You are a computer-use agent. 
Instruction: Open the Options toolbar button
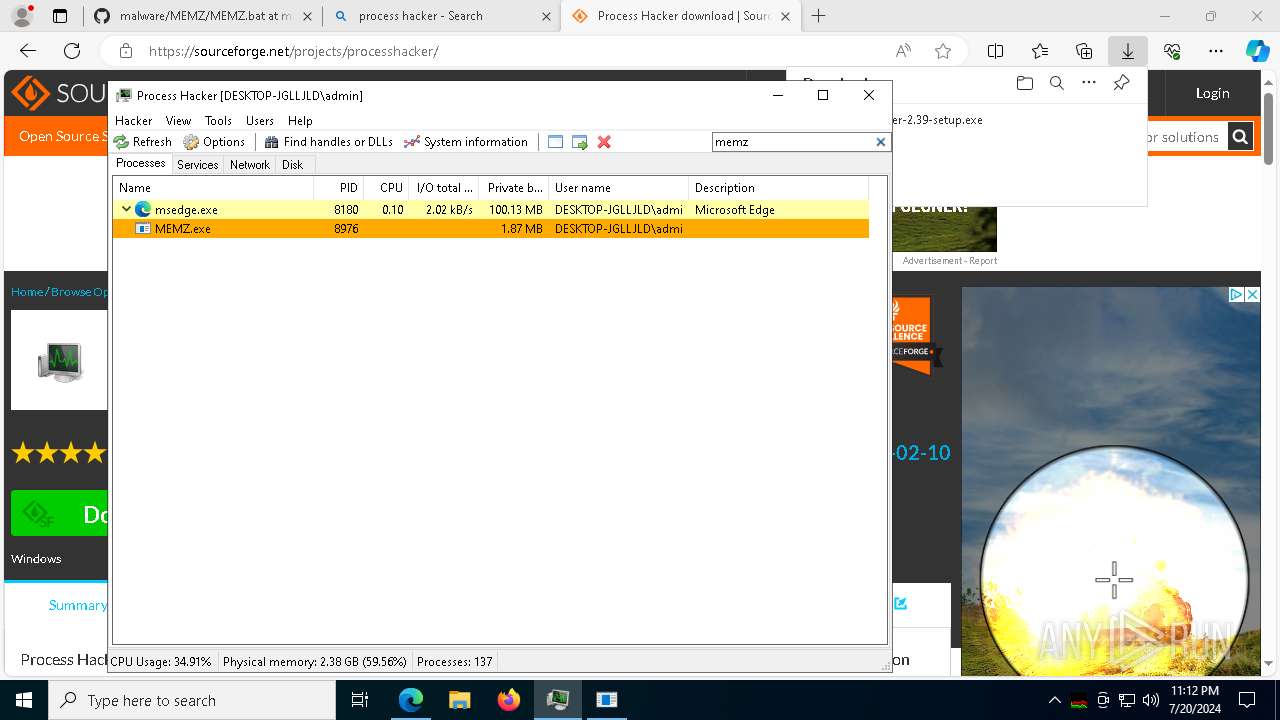coord(214,142)
